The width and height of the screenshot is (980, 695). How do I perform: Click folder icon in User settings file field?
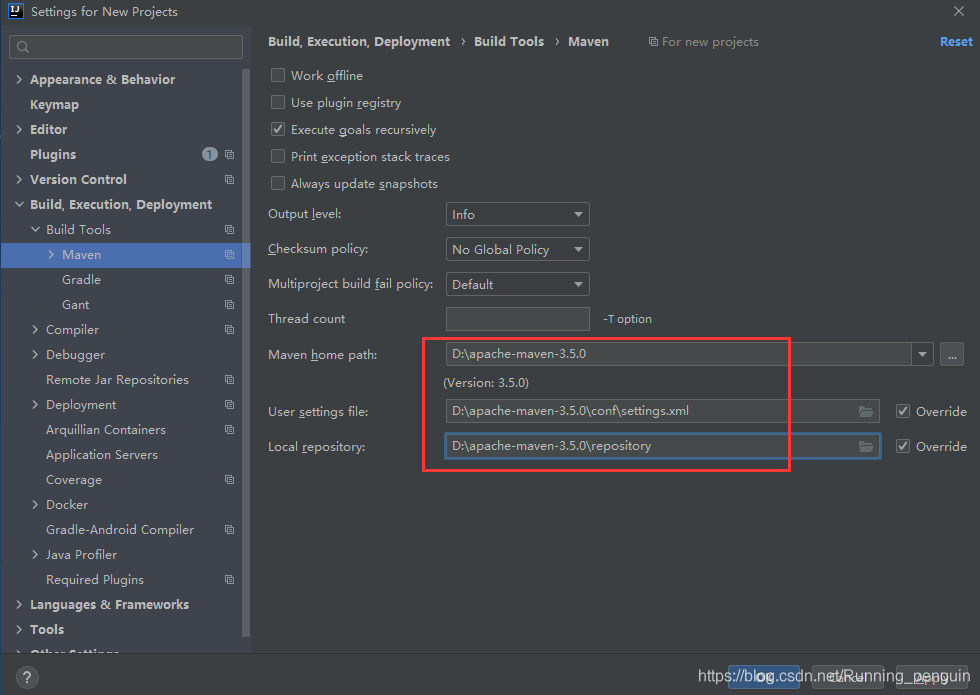tap(866, 411)
